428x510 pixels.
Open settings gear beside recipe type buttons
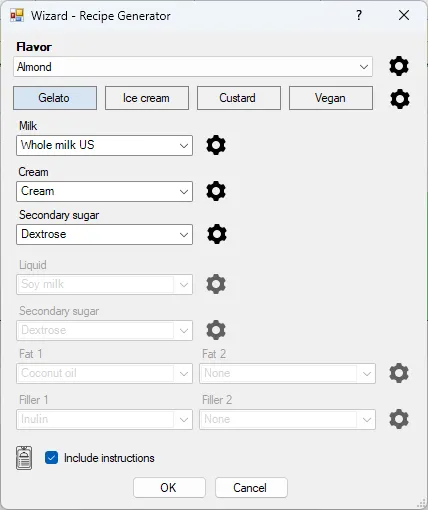pos(400,99)
